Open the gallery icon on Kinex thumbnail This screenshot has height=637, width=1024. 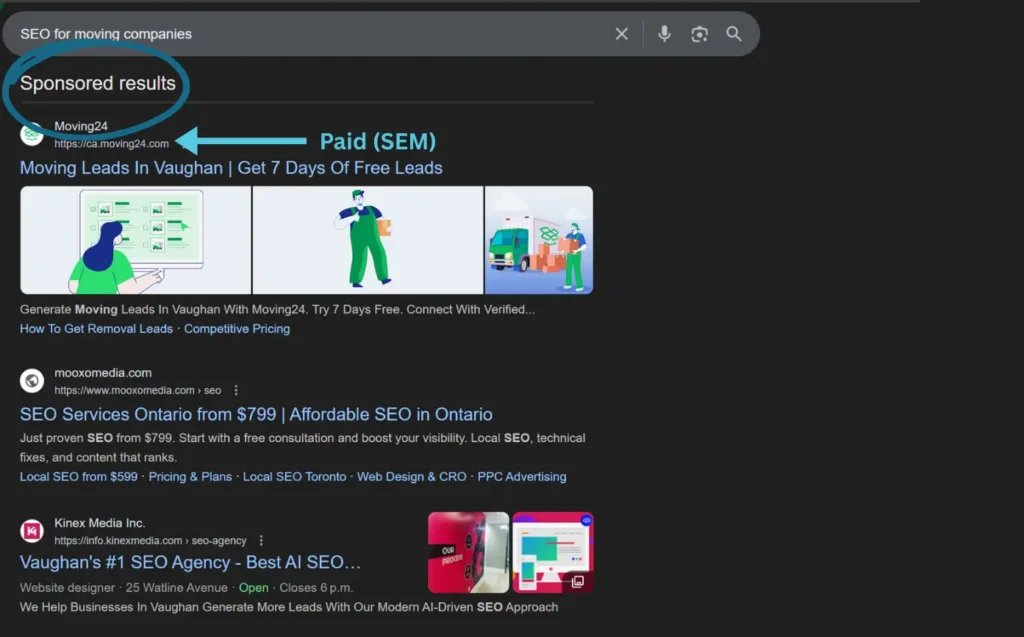tap(578, 581)
